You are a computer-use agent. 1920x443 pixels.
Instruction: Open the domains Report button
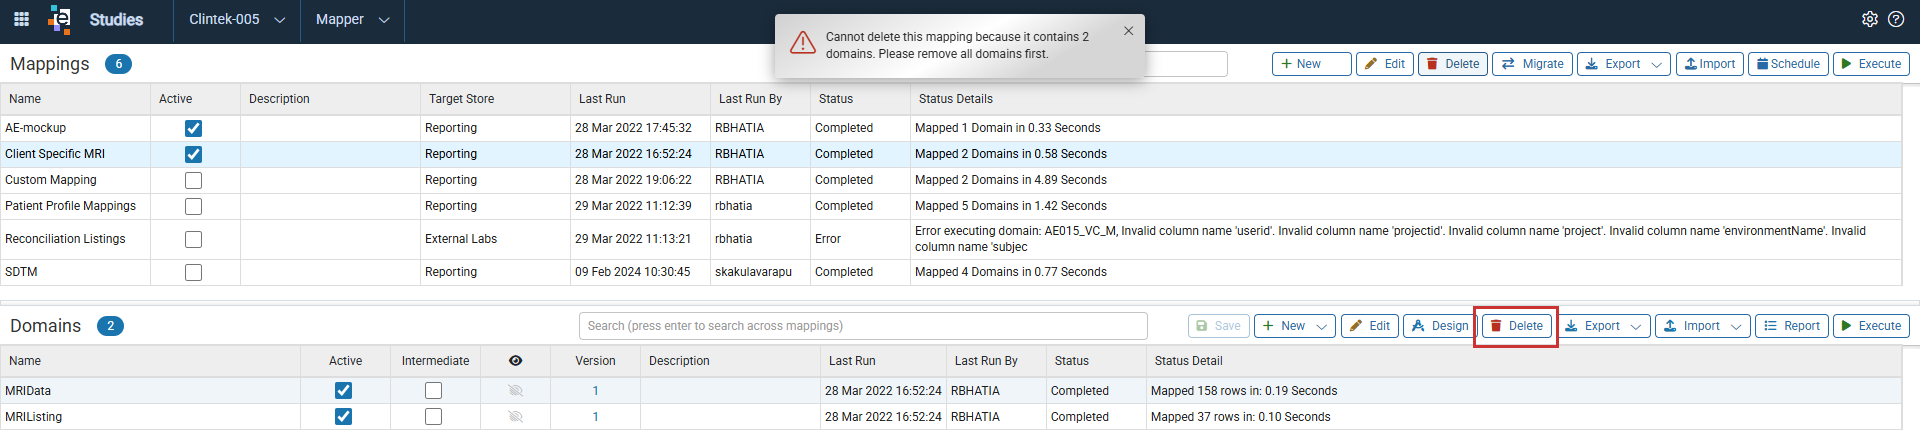pos(1792,326)
